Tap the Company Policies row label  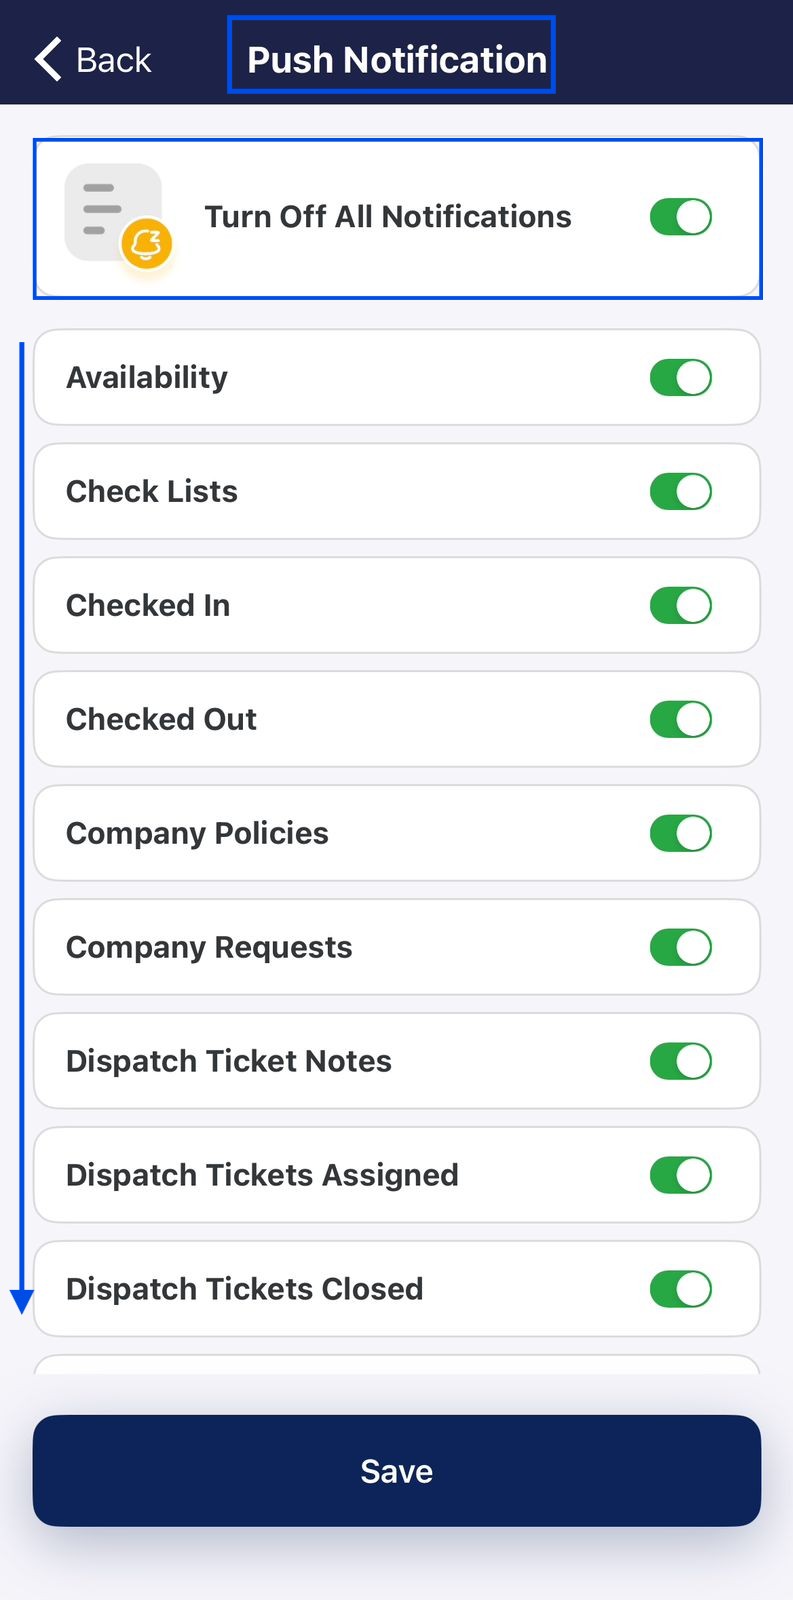coord(197,833)
